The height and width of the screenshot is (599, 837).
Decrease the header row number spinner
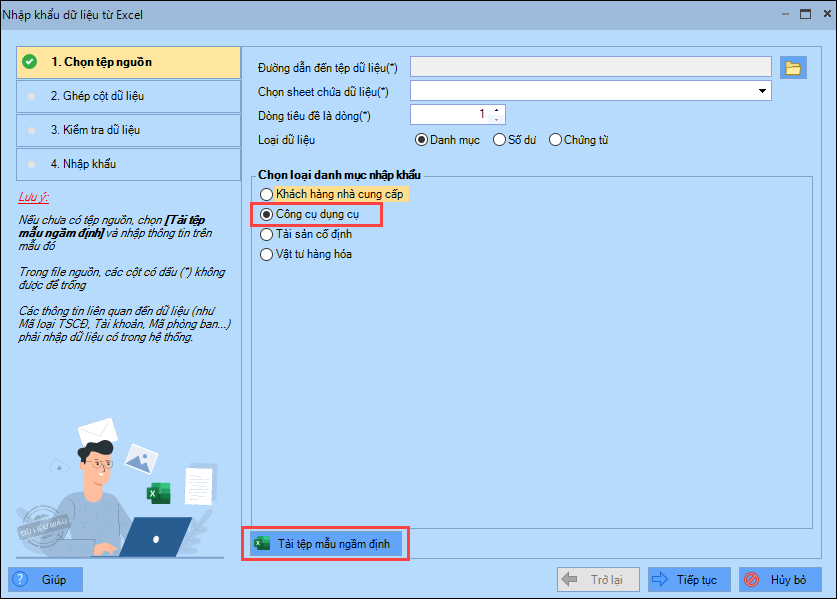496,119
